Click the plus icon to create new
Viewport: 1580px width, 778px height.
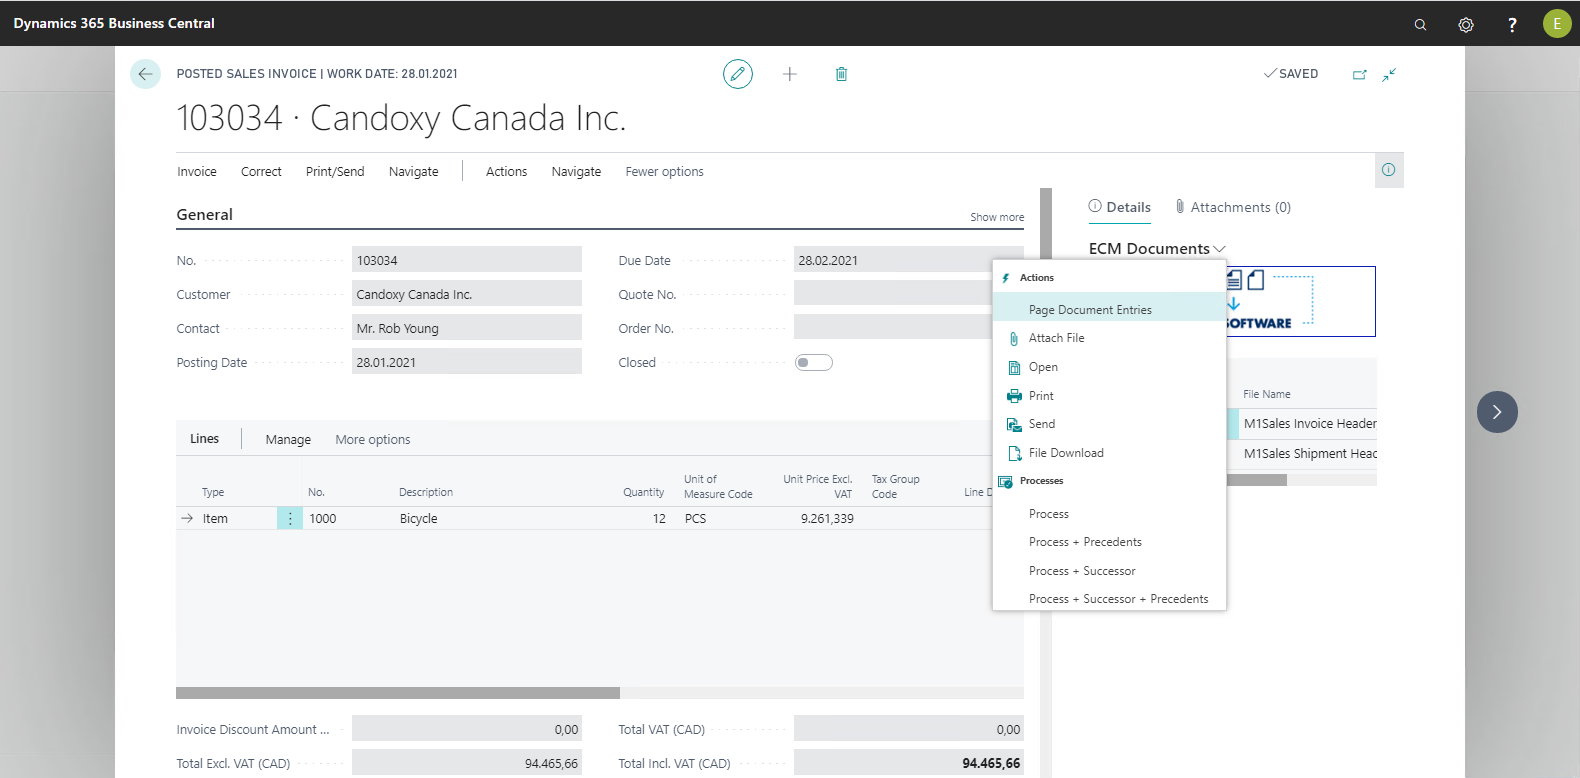[x=789, y=74]
